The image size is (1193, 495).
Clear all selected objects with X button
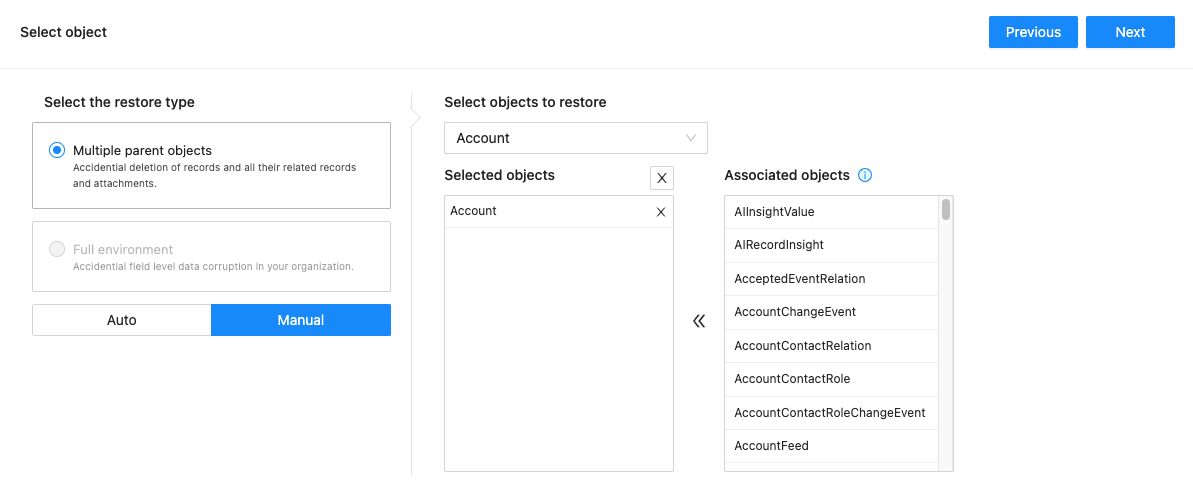pyautogui.click(x=661, y=178)
